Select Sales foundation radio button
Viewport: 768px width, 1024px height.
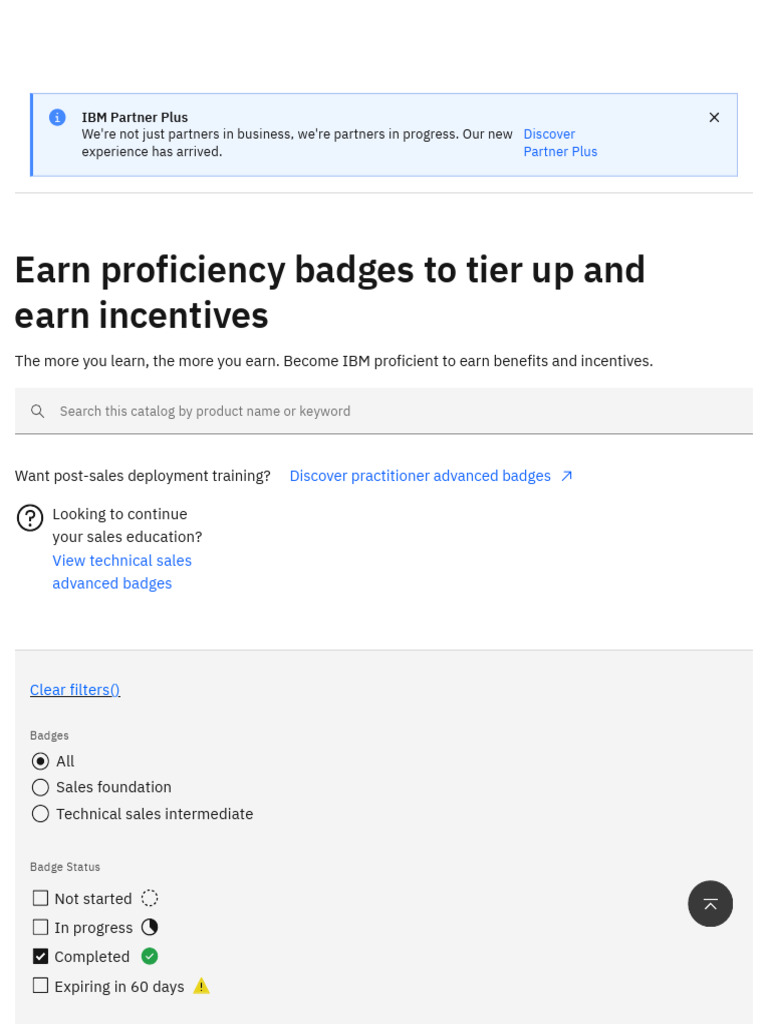point(40,787)
